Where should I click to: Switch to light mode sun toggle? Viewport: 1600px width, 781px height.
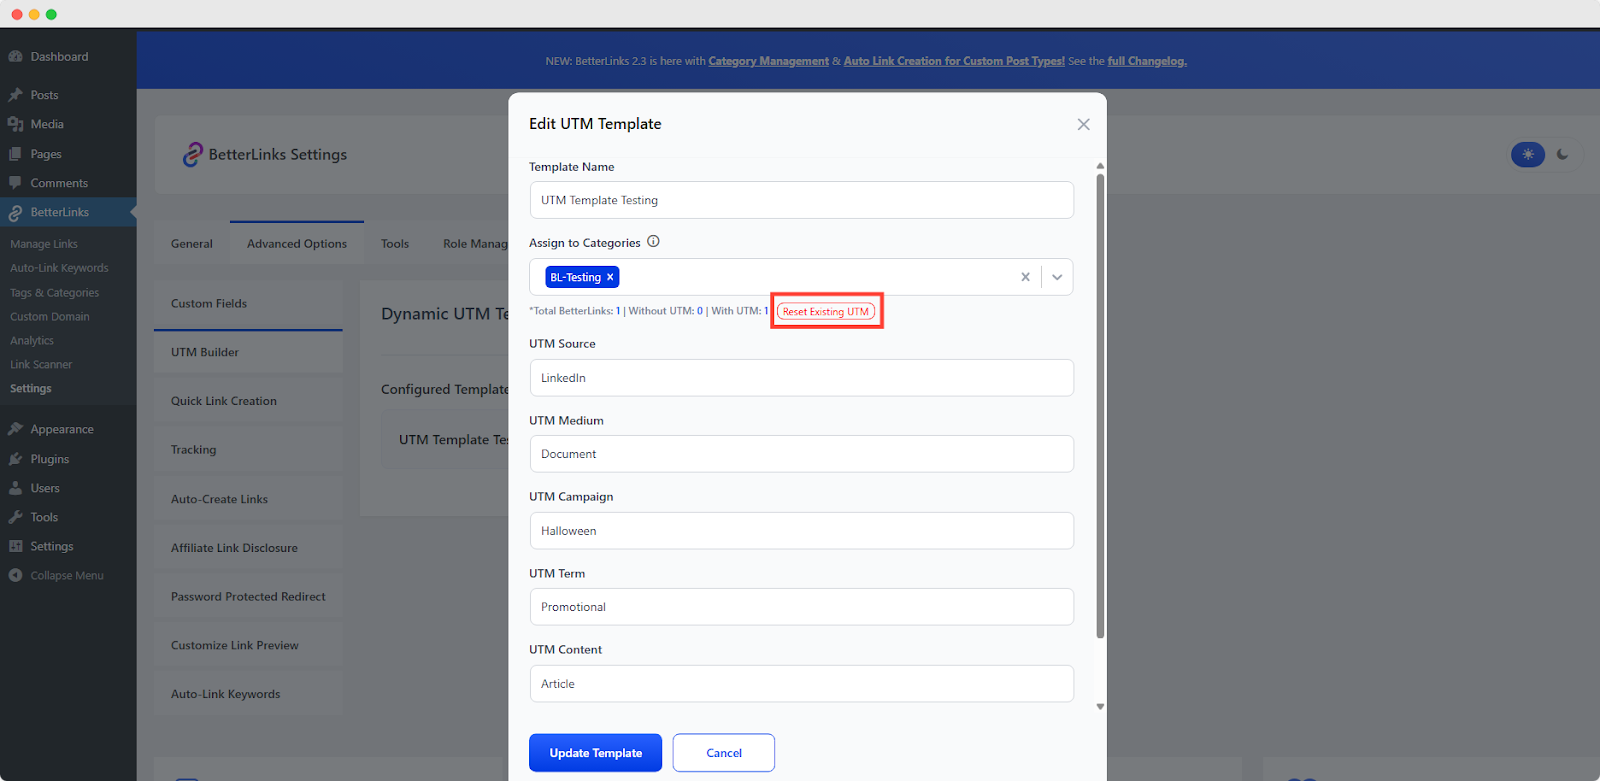(x=1527, y=155)
